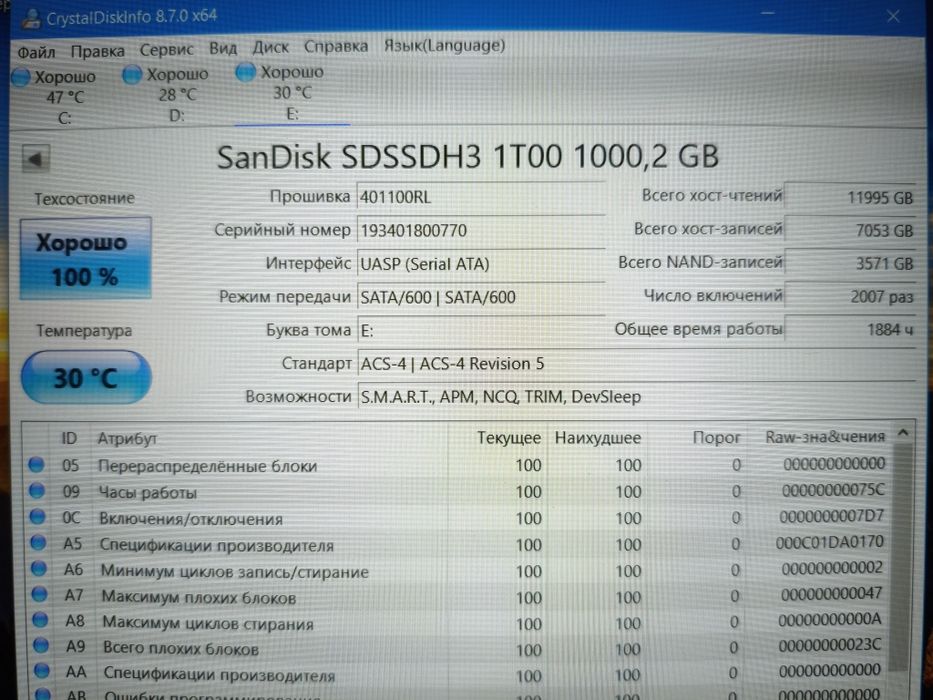Open the Файл menu
The height and width of the screenshot is (700, 933).
[x=36, y=52]
